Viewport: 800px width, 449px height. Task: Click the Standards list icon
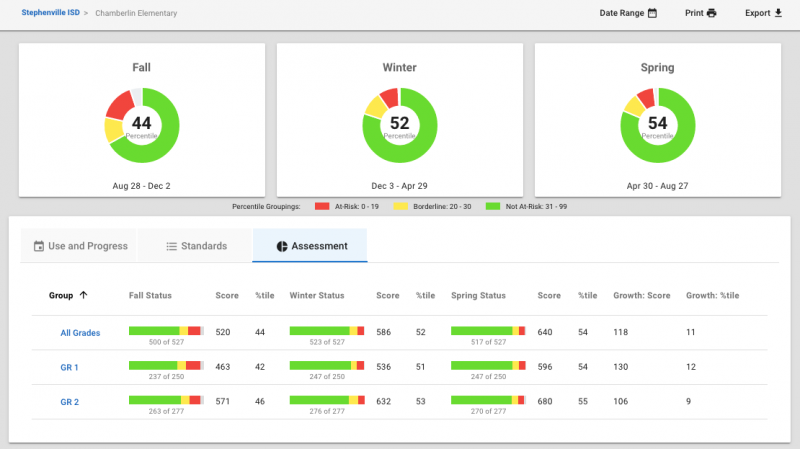[x=171, y=246]
